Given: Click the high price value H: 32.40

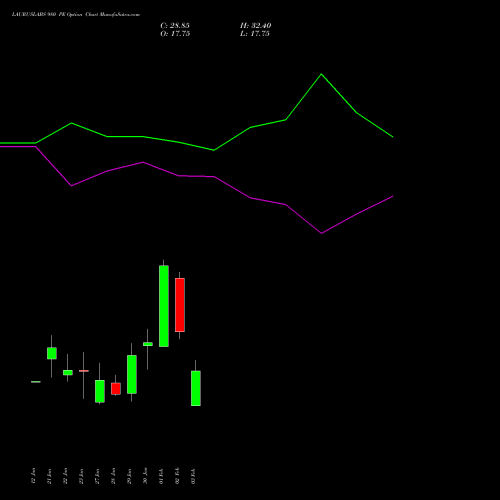Looking at the screenshot, I should click(255, 26).
